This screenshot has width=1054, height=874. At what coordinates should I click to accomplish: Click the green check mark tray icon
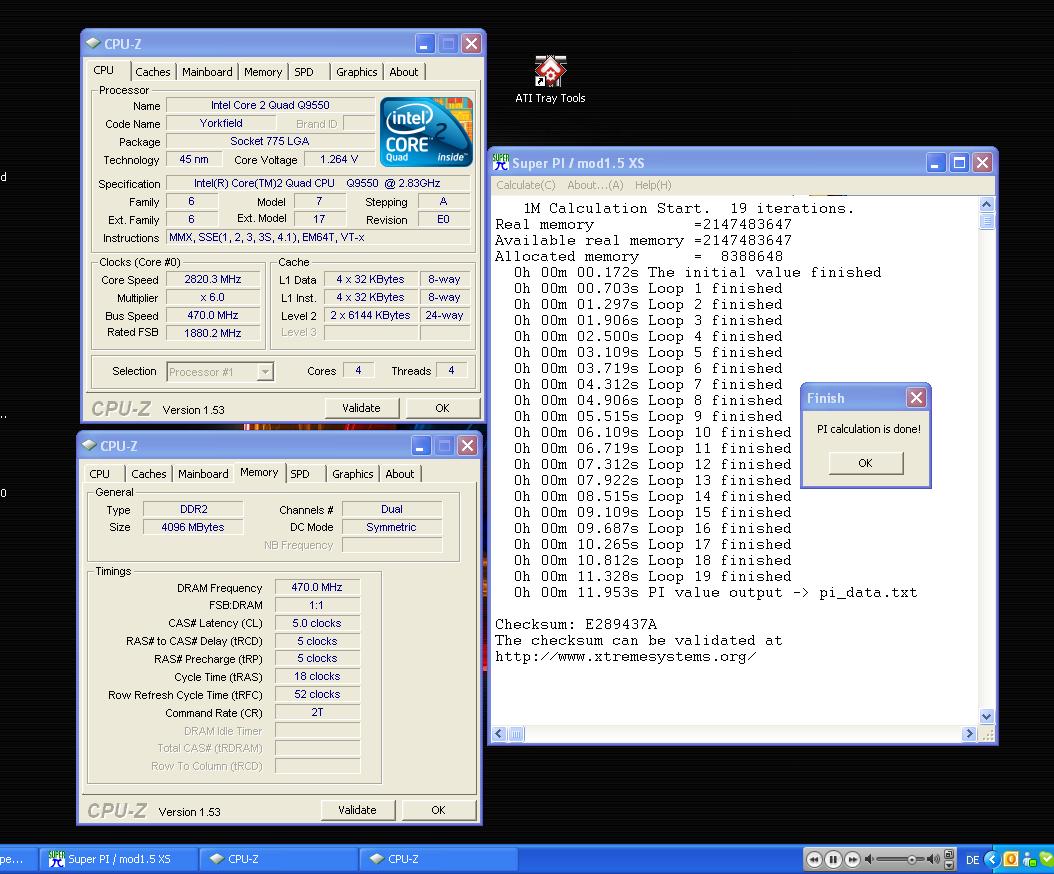pos(1047,859)
